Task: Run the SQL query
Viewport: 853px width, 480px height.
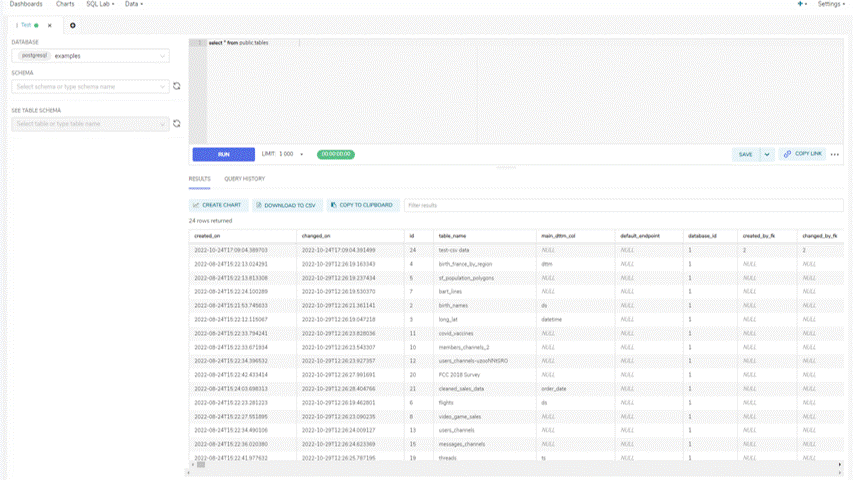Action: coord(223,154)
